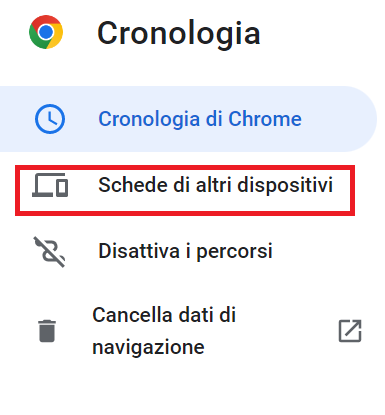Viewport: 385px width, 415px height.
Task: Click the word Disattiva in the sidebar
Action: (139, 251)
